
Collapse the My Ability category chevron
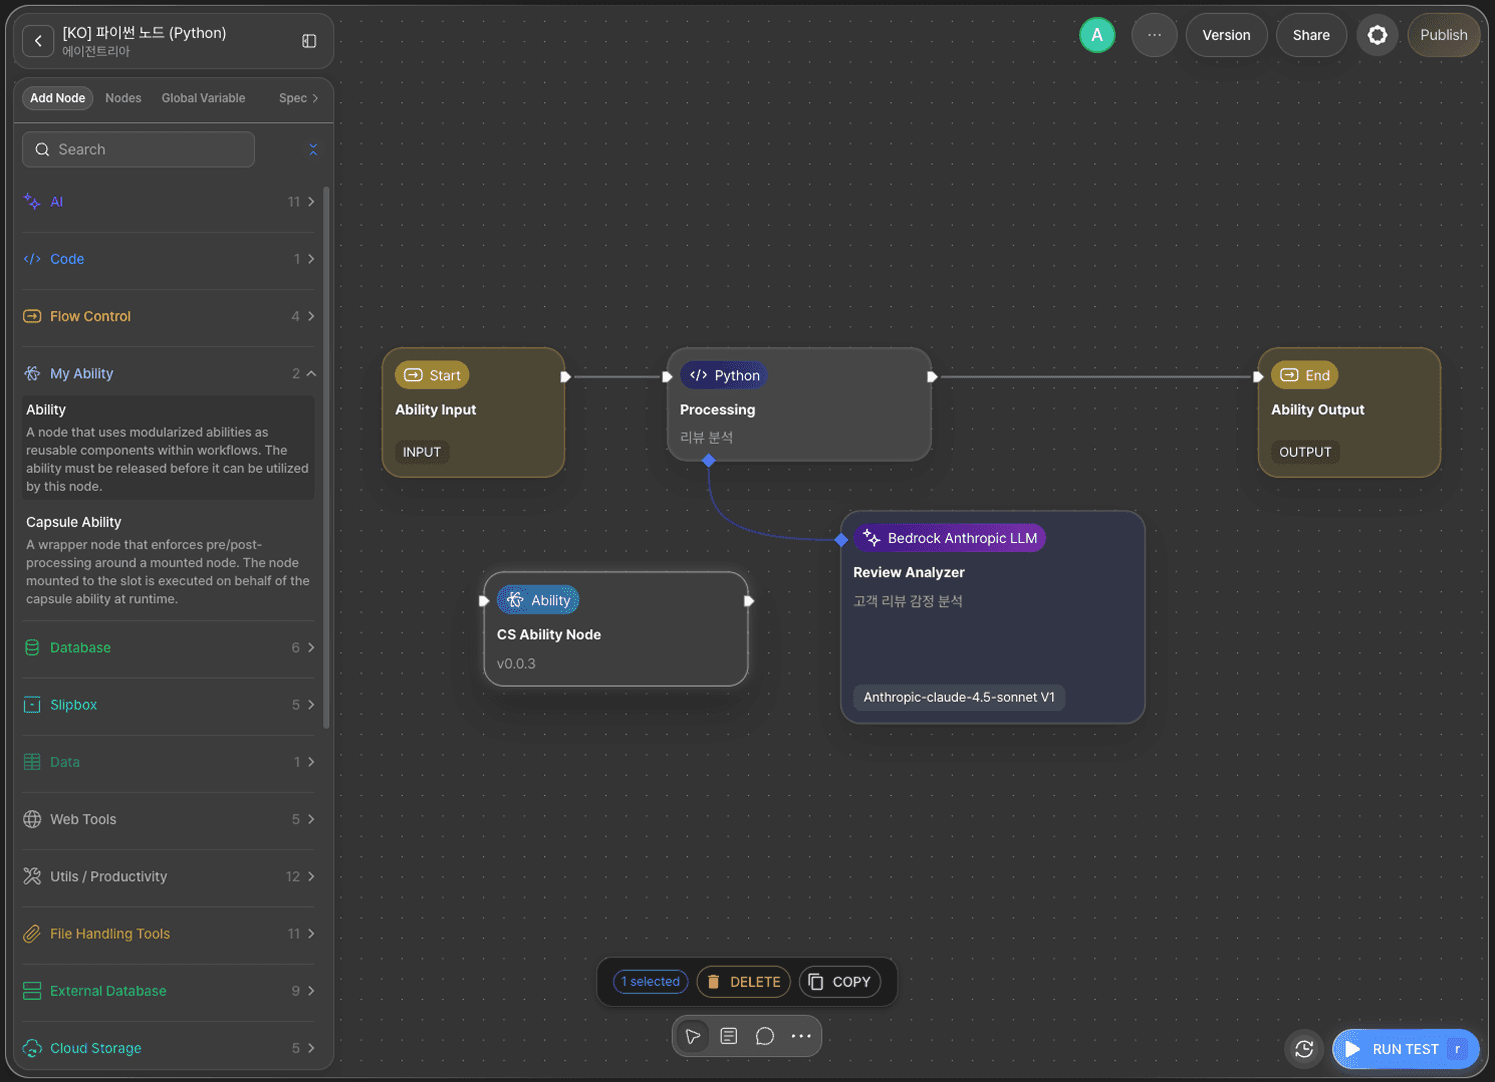coord(311,373)
